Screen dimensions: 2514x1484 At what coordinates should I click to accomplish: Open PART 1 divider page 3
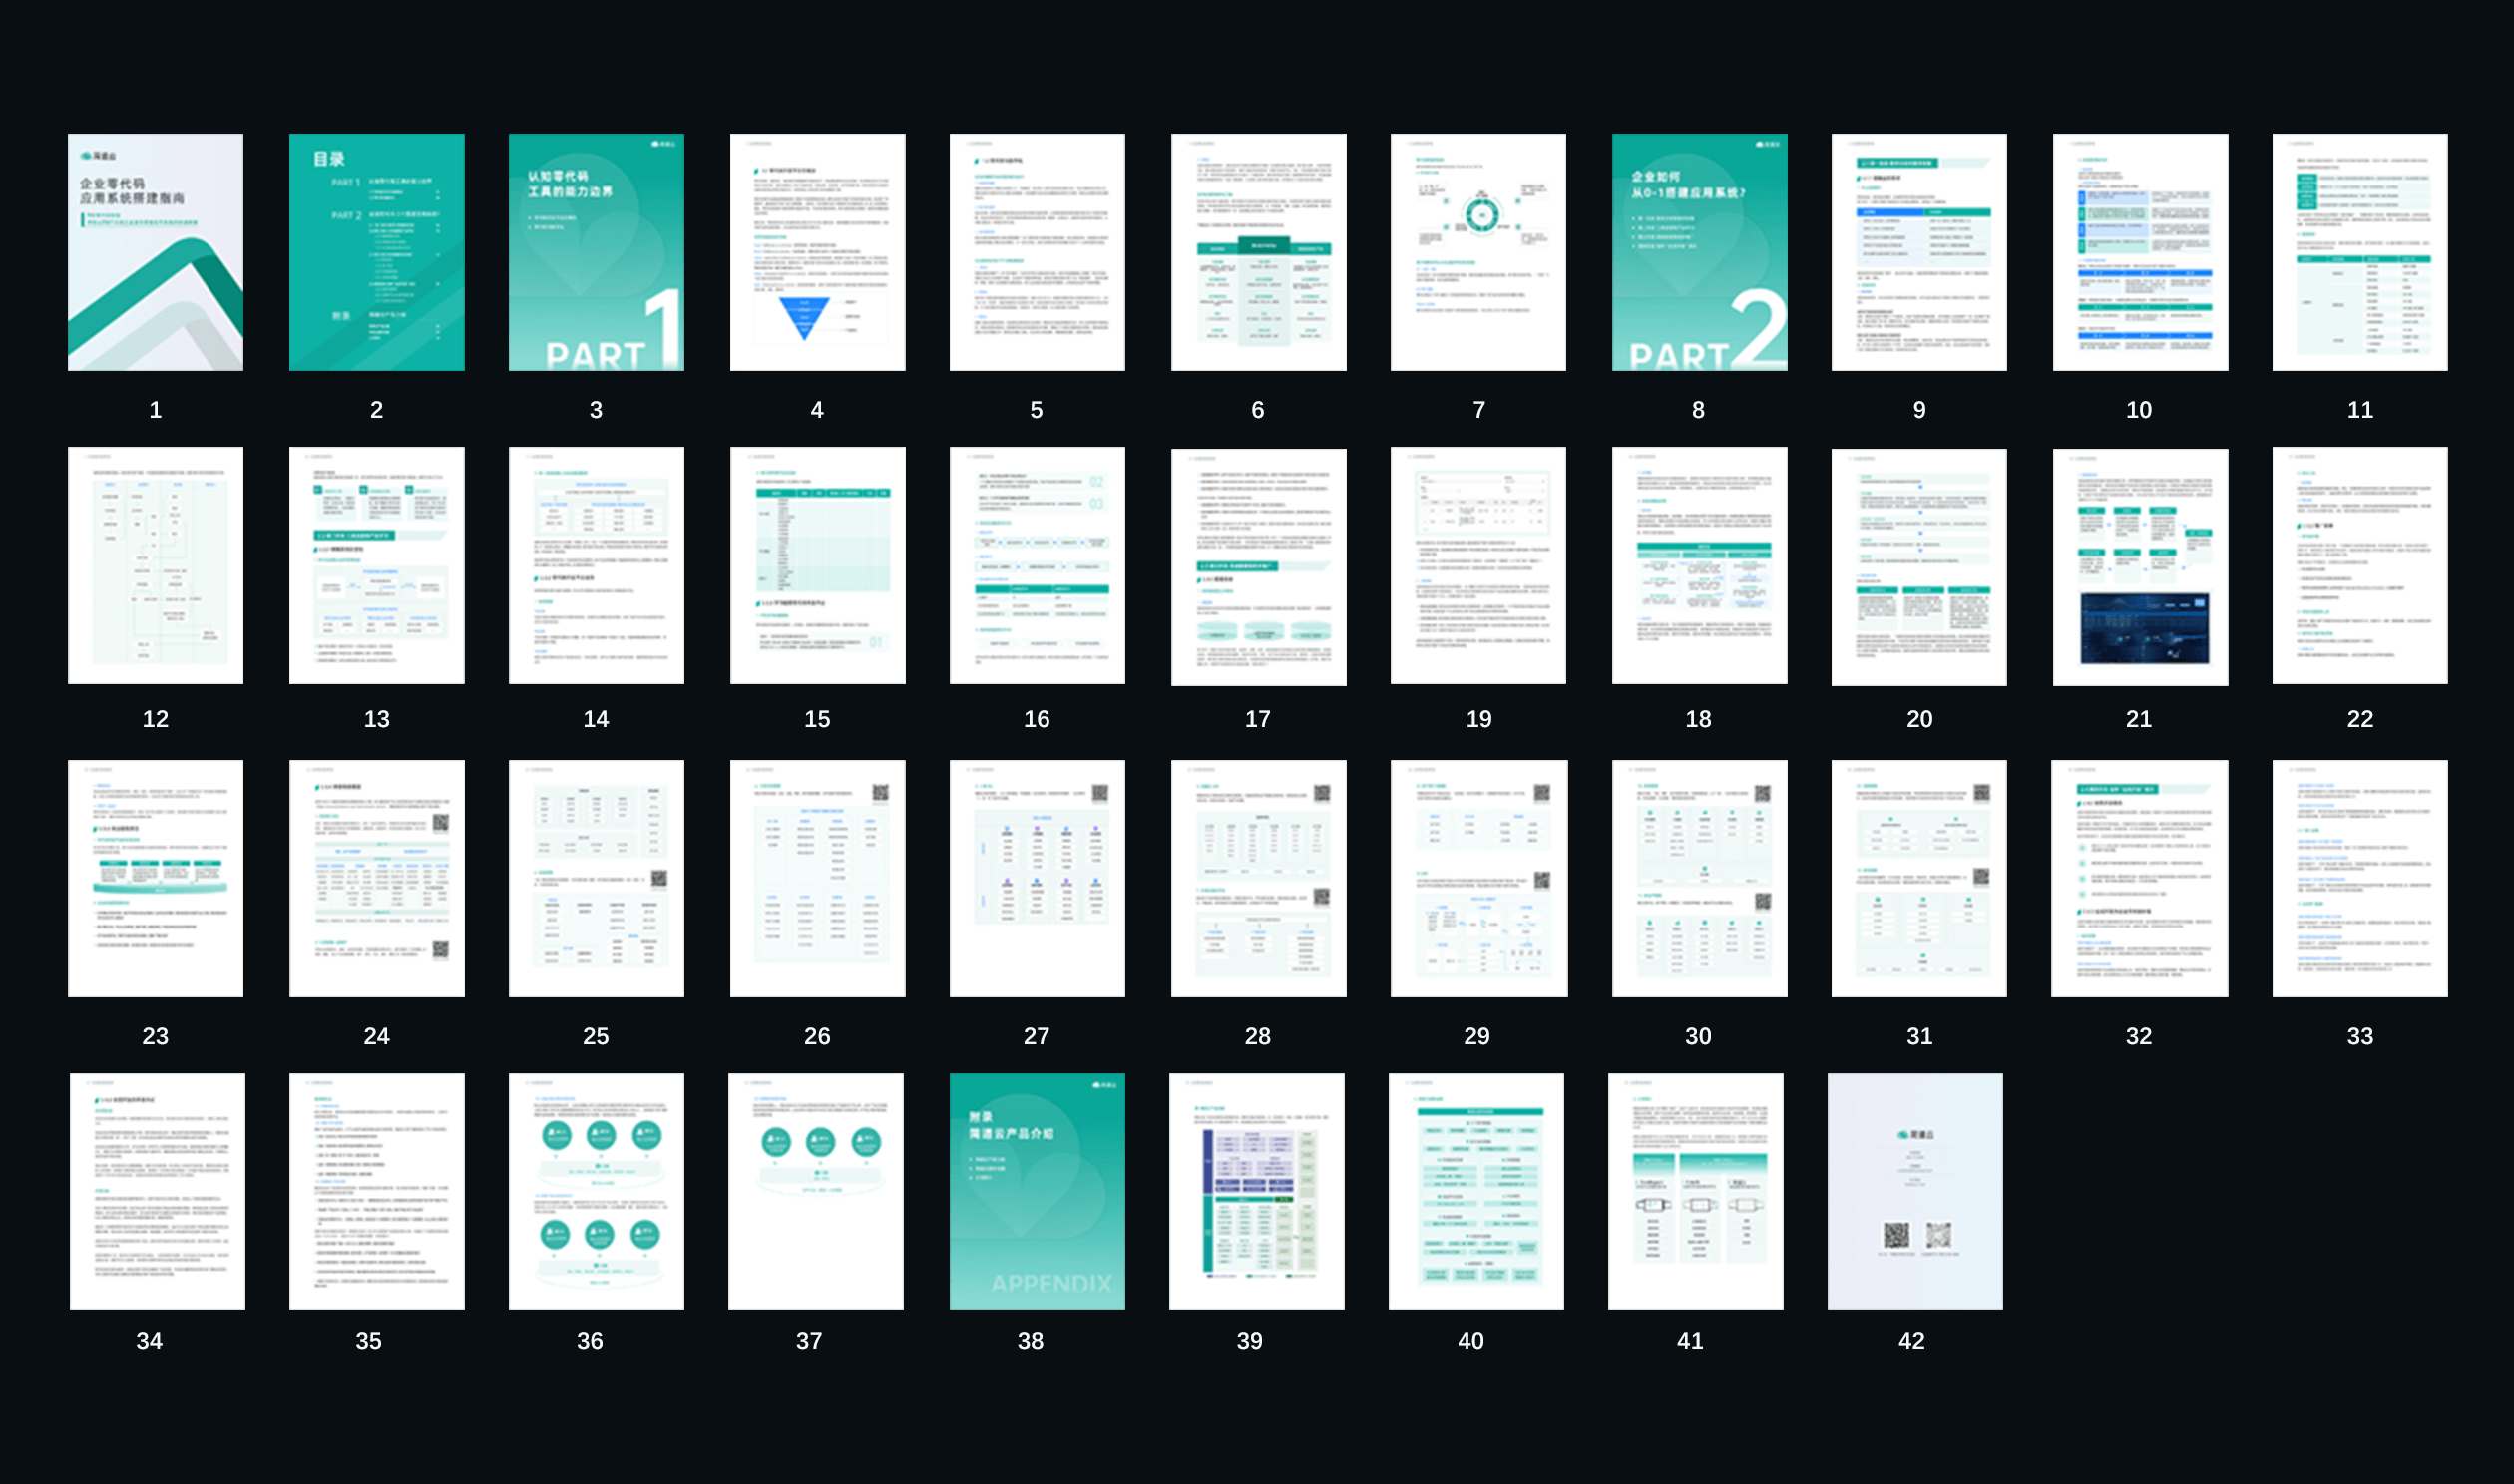point(596,252)
